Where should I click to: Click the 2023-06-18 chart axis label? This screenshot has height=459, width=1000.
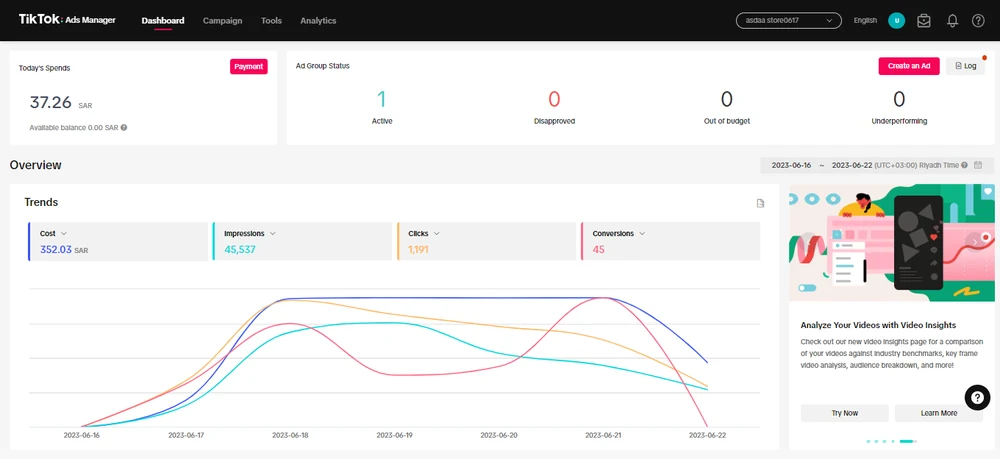pos(290,435)
